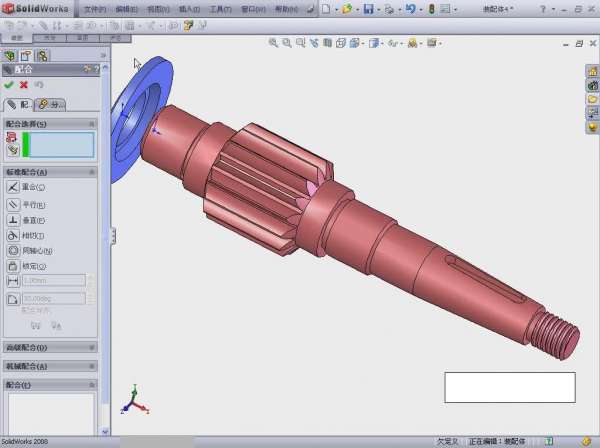Open the 工具(T) menu
The height and width of the screenshot is (448, 600).
click(220, 9)
